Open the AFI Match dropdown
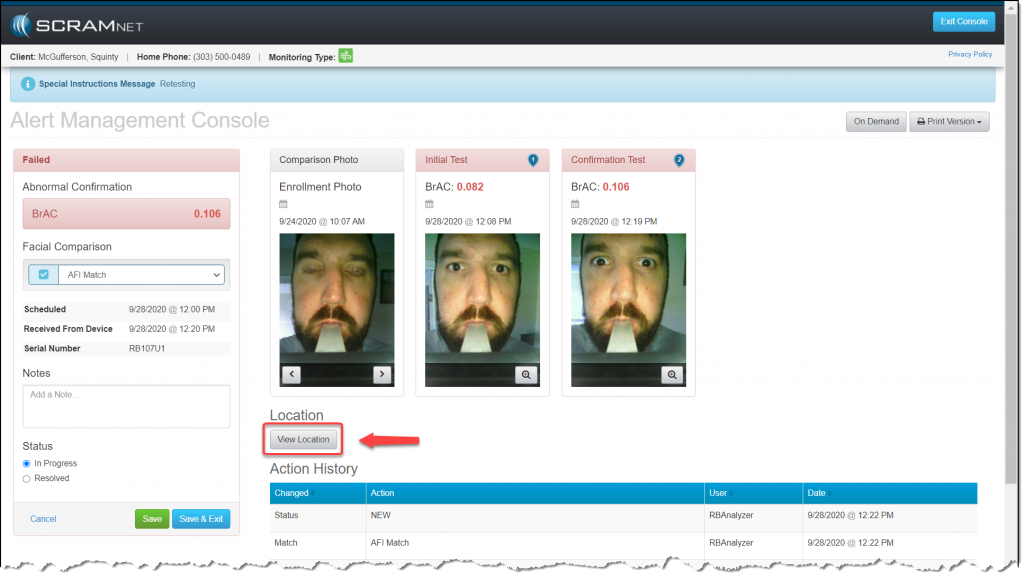This screenshot has height=579, width=1024. pos(140,275)
